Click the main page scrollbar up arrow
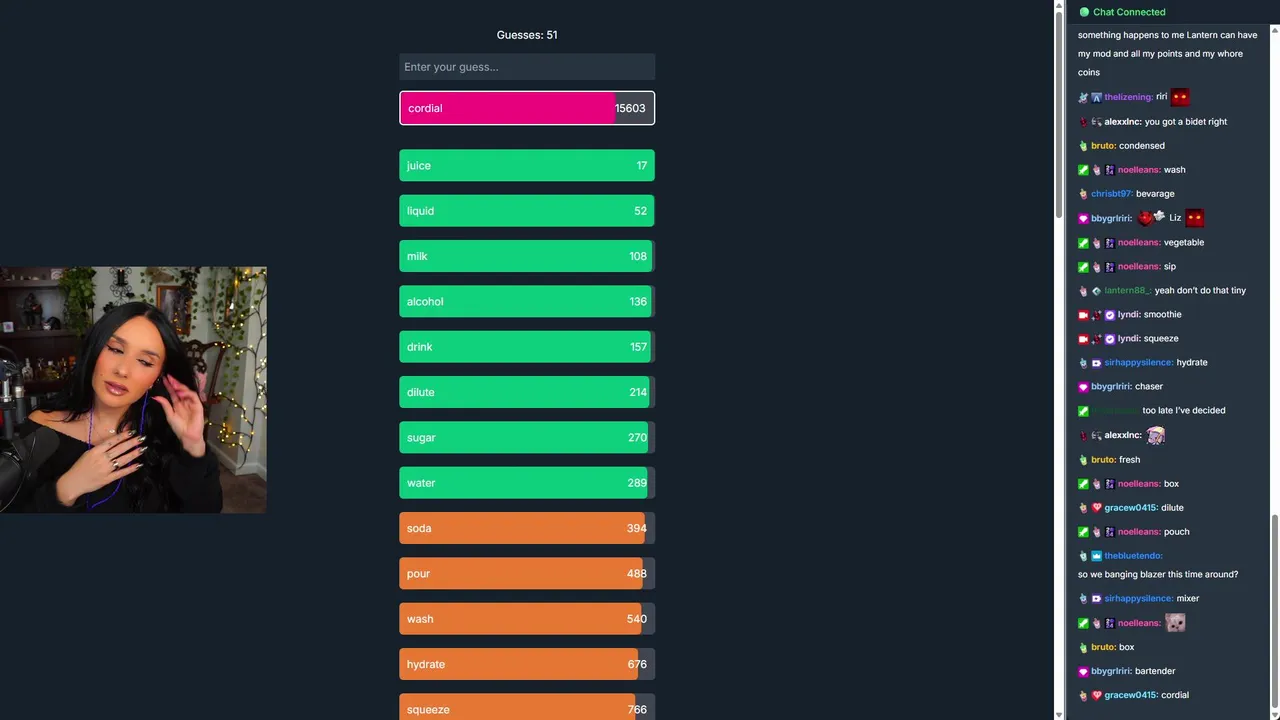This screenshot has height=720, width=1280. 1060,6
